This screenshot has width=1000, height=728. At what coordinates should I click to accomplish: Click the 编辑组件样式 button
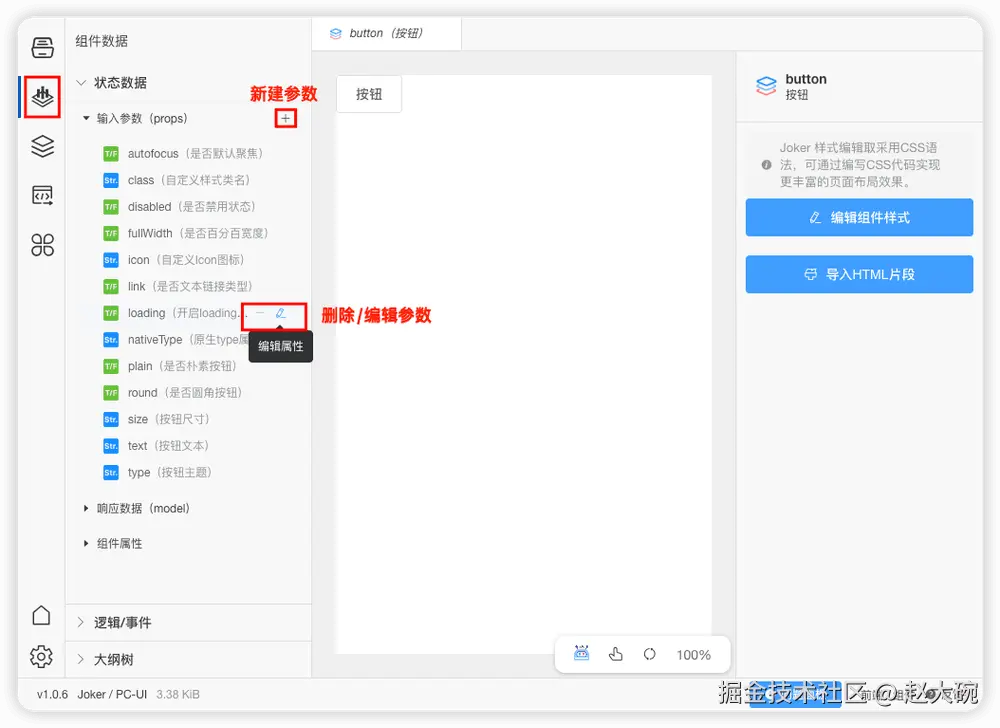pyautogui.click(x=858, y=218)
